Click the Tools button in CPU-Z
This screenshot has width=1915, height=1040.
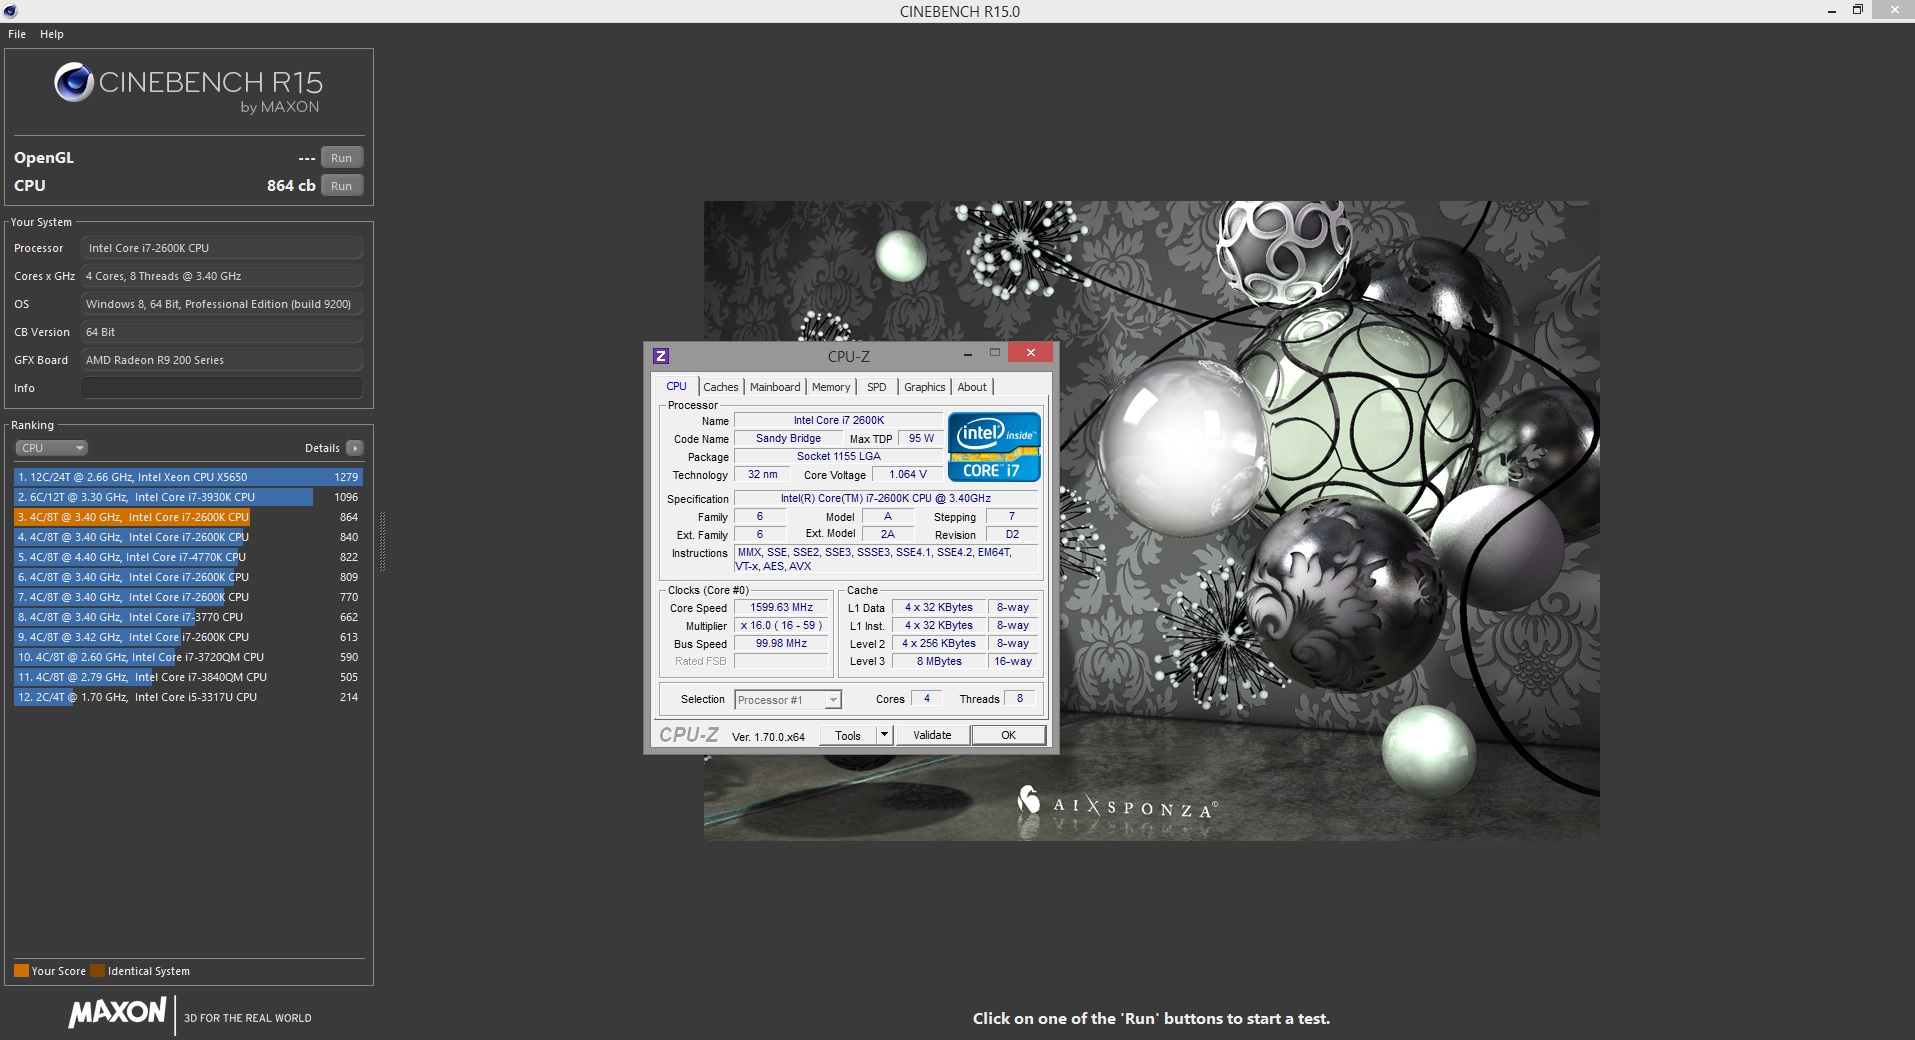point(848,735)
